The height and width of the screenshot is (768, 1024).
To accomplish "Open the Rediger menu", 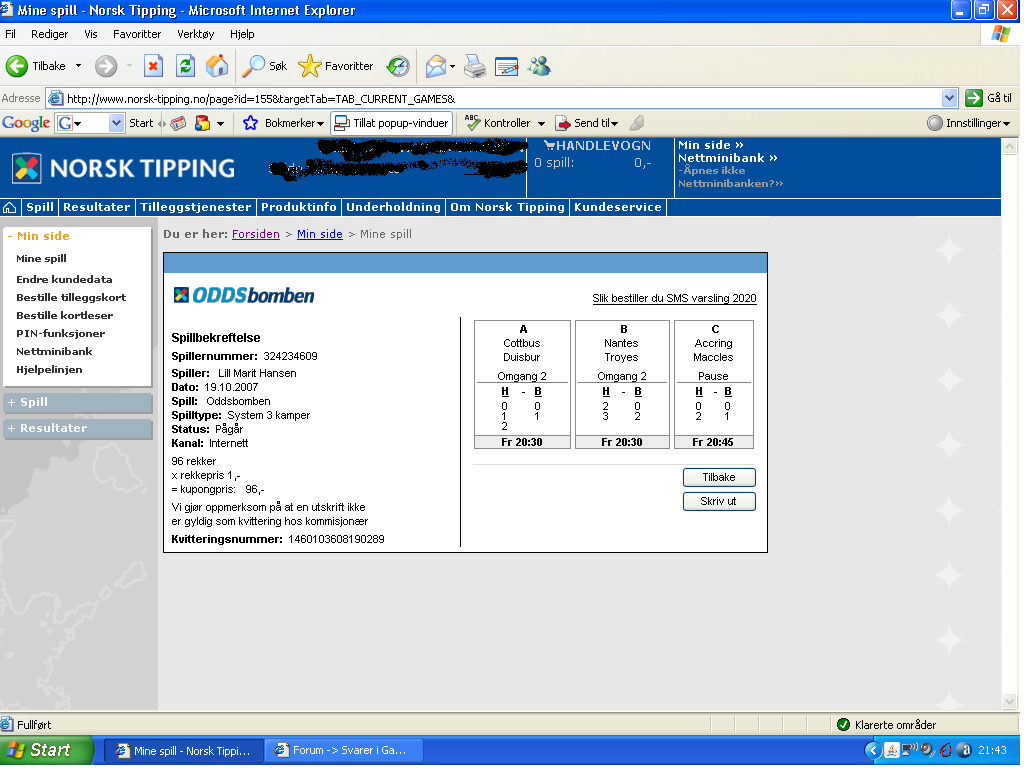I will [x=50, y=34].
